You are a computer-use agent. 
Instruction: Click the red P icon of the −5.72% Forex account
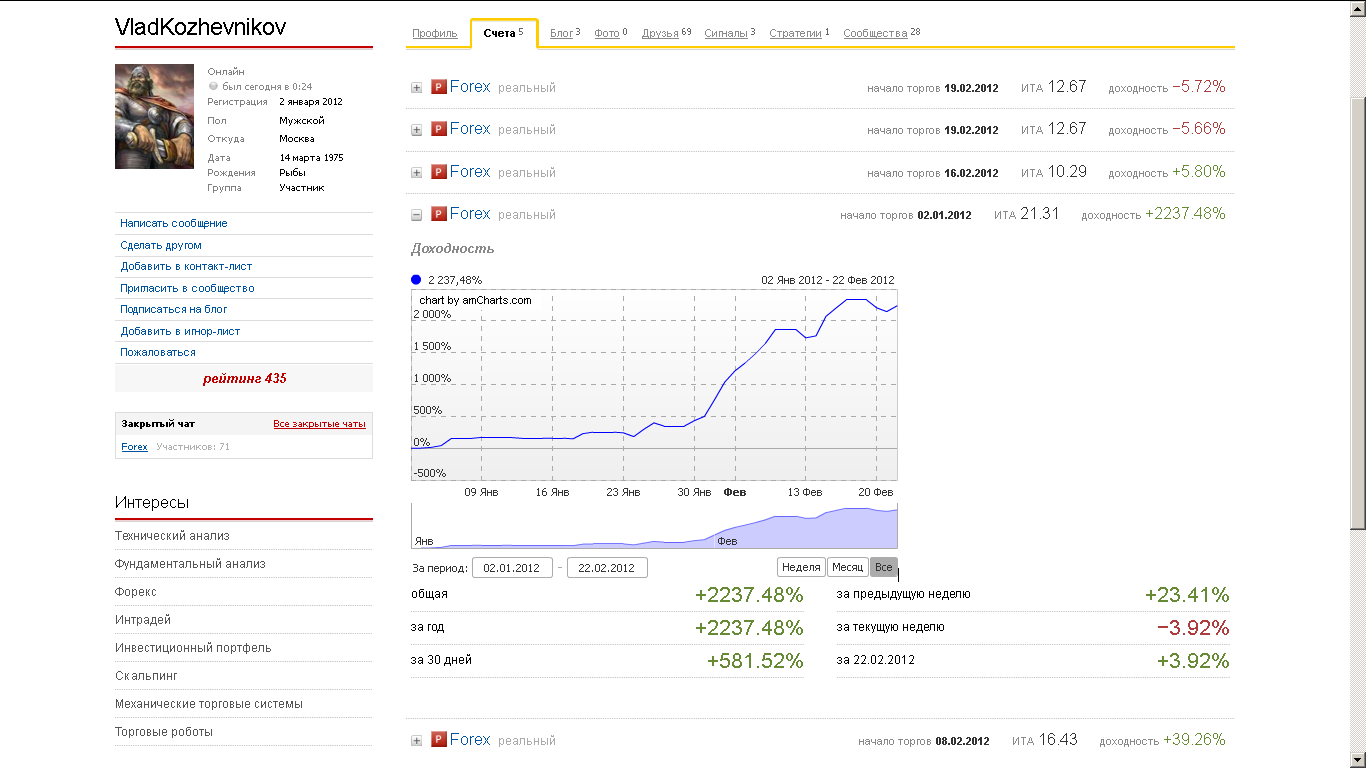coord(438,87)
